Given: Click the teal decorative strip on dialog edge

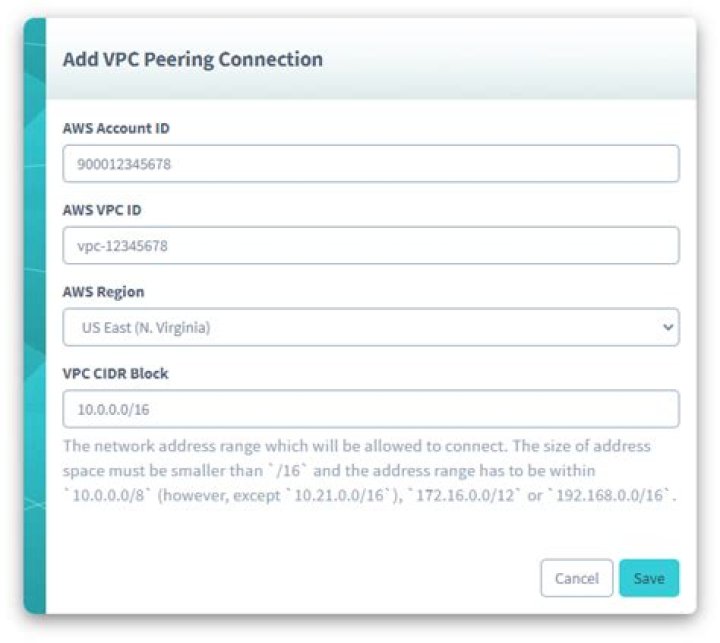Looking at the screenshot, I should [34, 320].
